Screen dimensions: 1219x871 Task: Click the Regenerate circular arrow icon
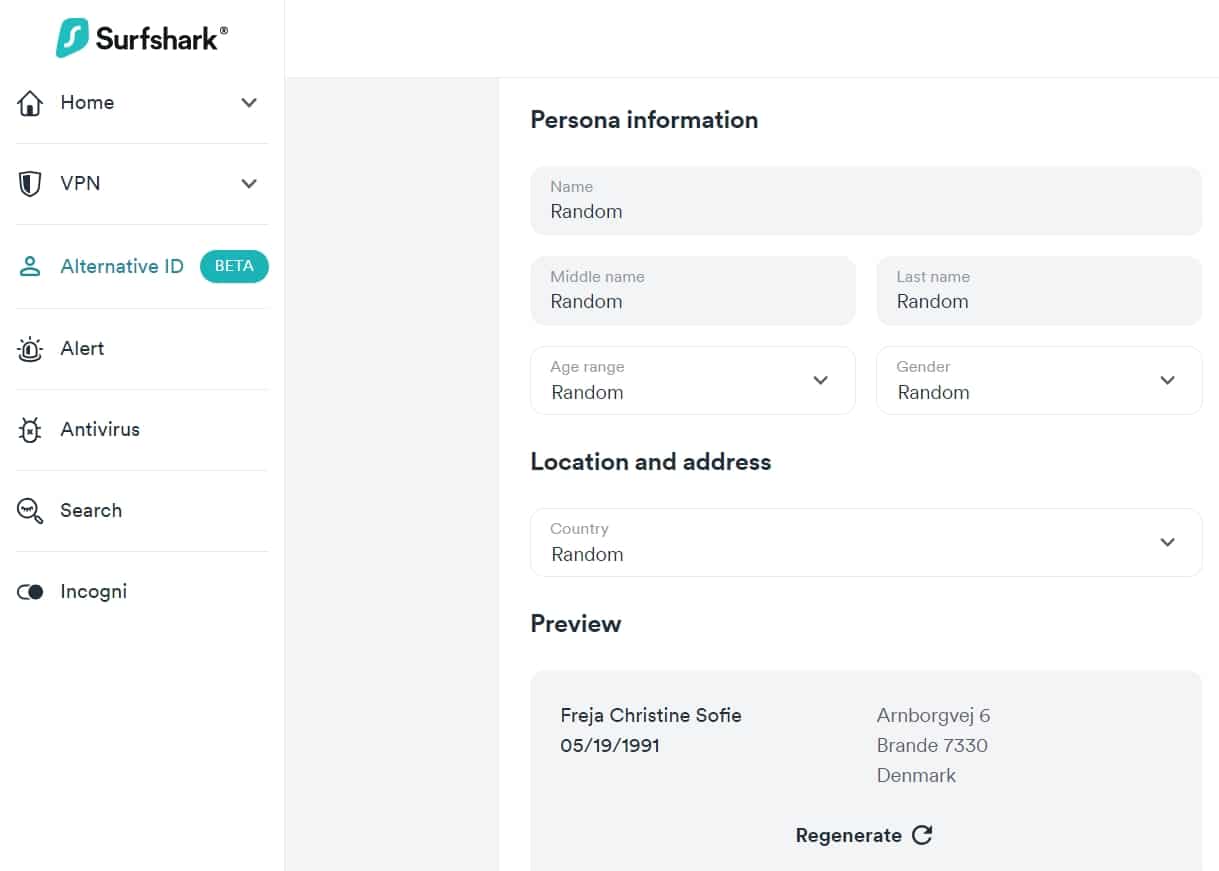point(922,835)
